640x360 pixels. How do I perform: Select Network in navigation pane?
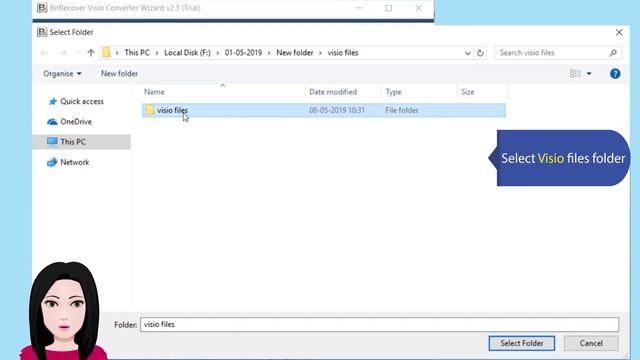coord(74,162)
